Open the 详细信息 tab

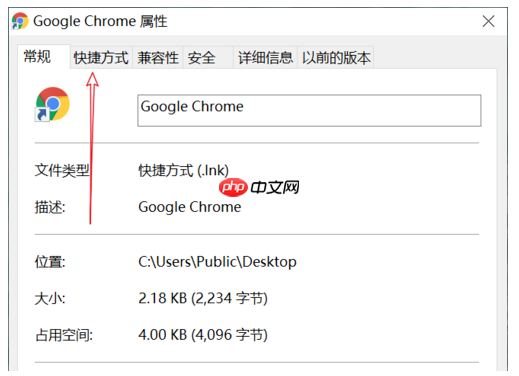(x=265, y=58)
